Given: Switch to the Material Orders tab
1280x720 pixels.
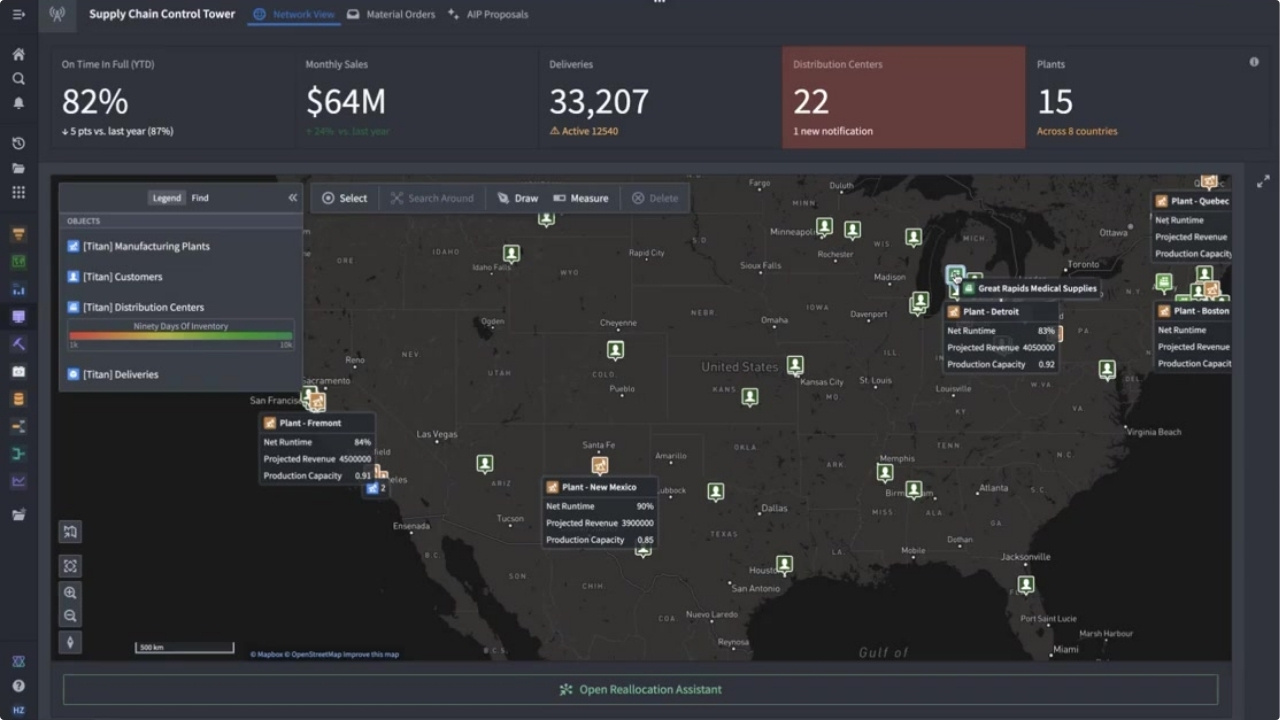Looking at the screenshot, I should 392,14.
